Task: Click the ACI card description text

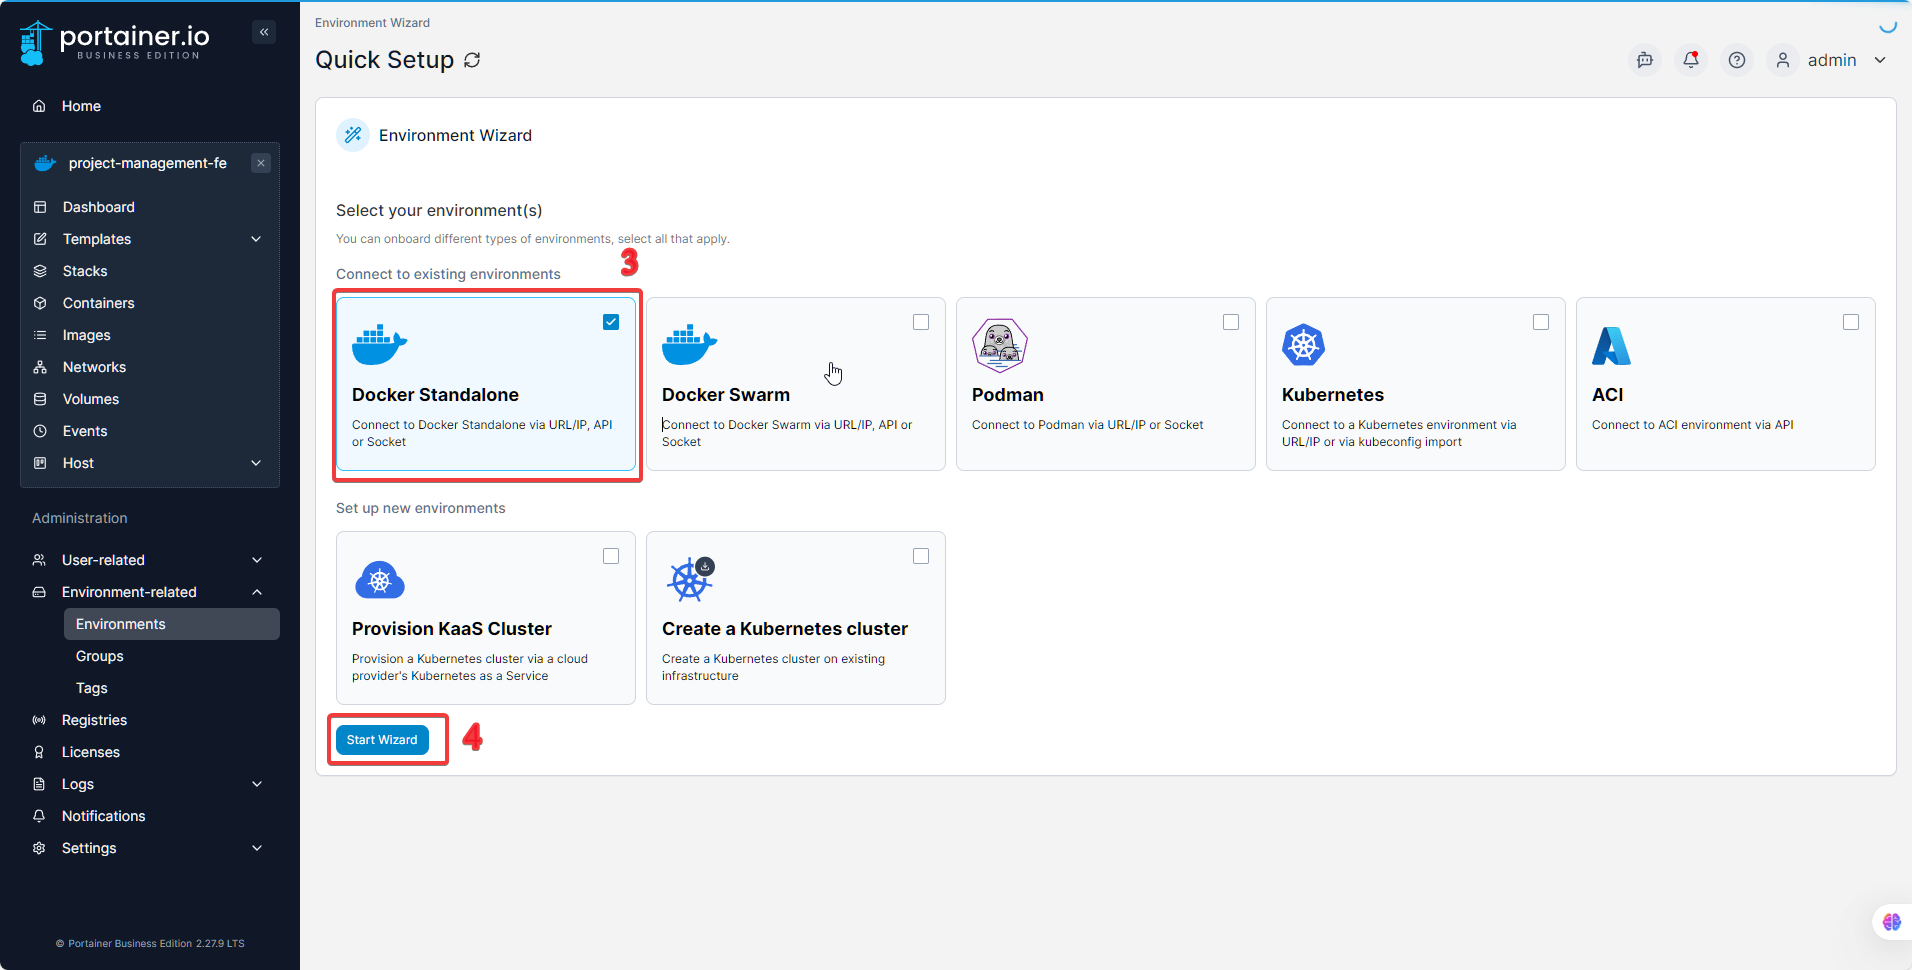Action: click(x=1693, y=425)
